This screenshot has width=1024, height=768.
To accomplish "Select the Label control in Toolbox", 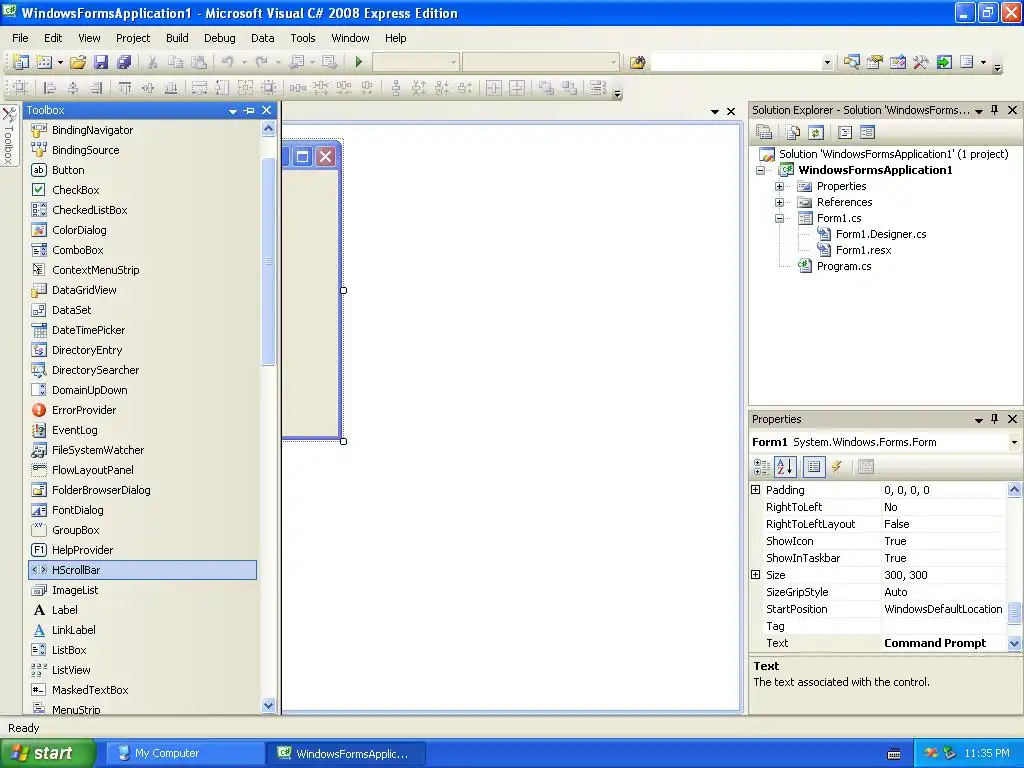I will (142, 610).
